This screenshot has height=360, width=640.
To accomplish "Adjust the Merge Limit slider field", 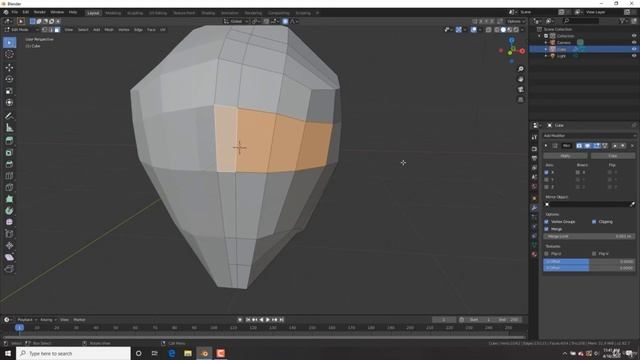I will [x=589, y=236].
